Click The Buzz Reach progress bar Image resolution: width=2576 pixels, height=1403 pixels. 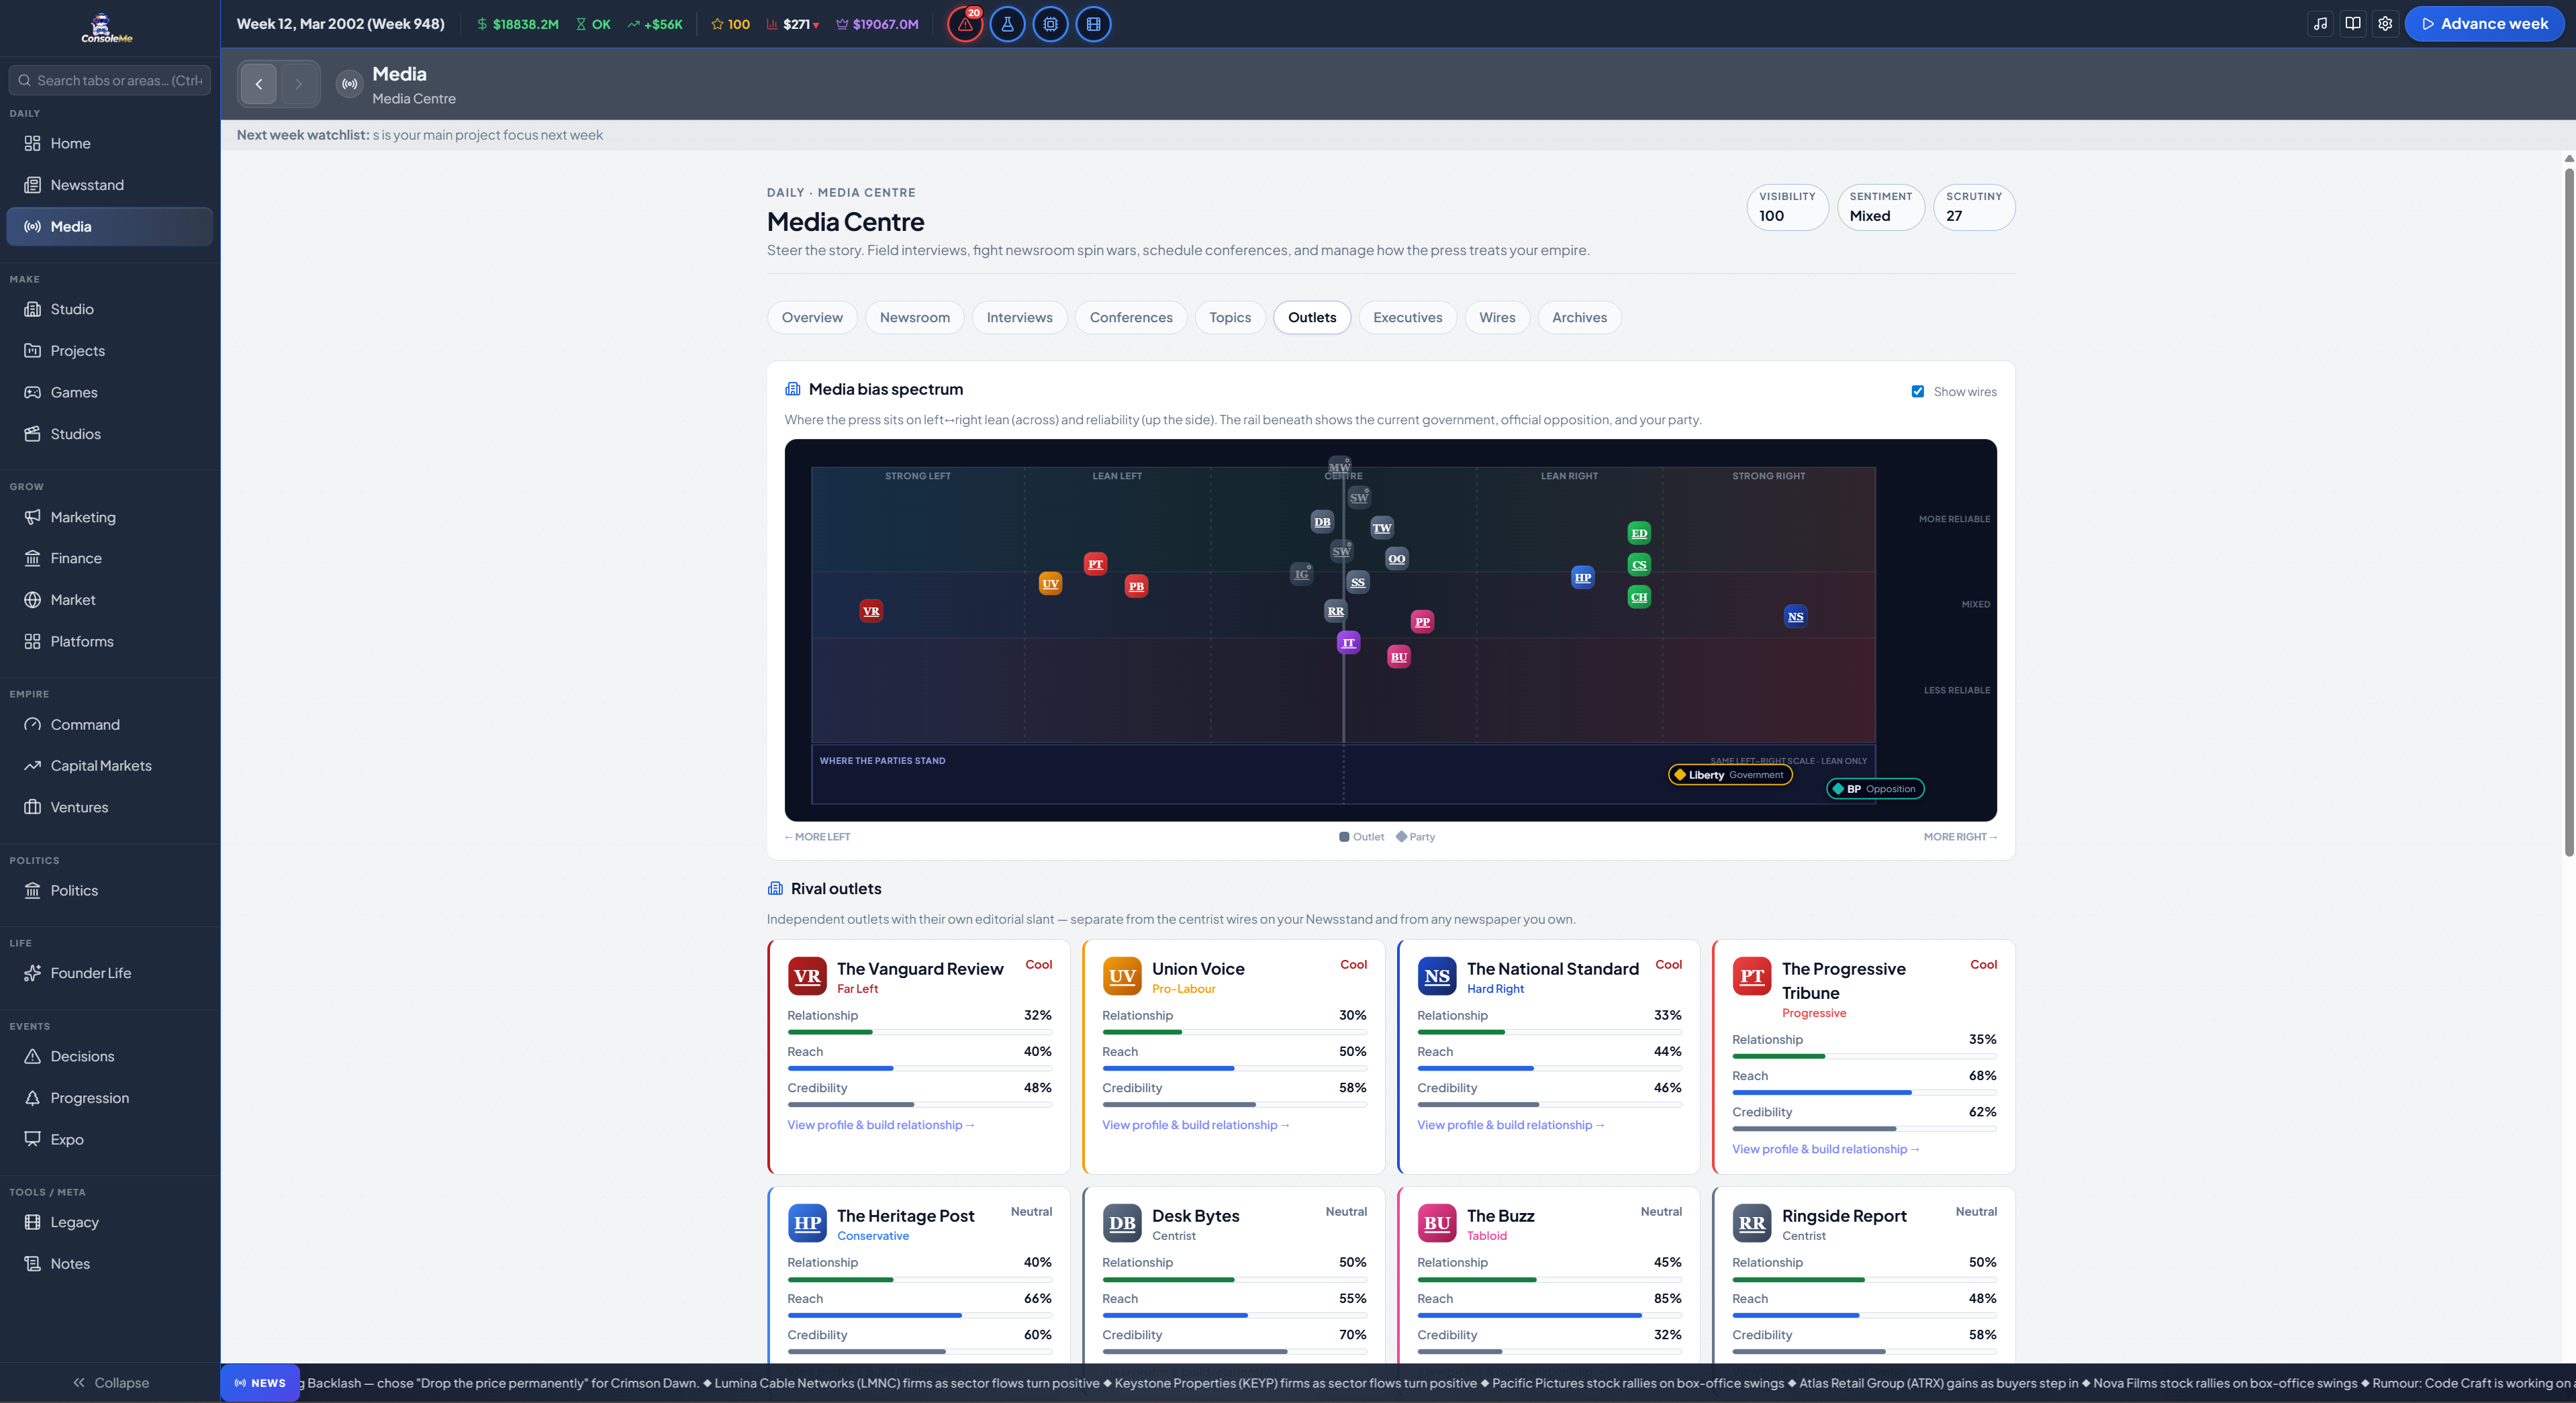tap(1549, 1315)
